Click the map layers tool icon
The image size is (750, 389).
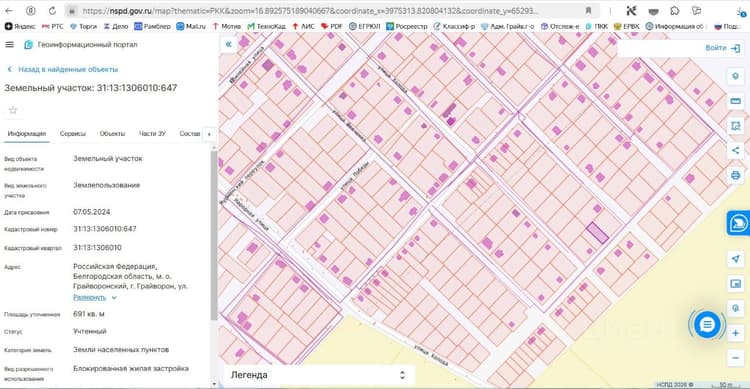tap(736, 76)
